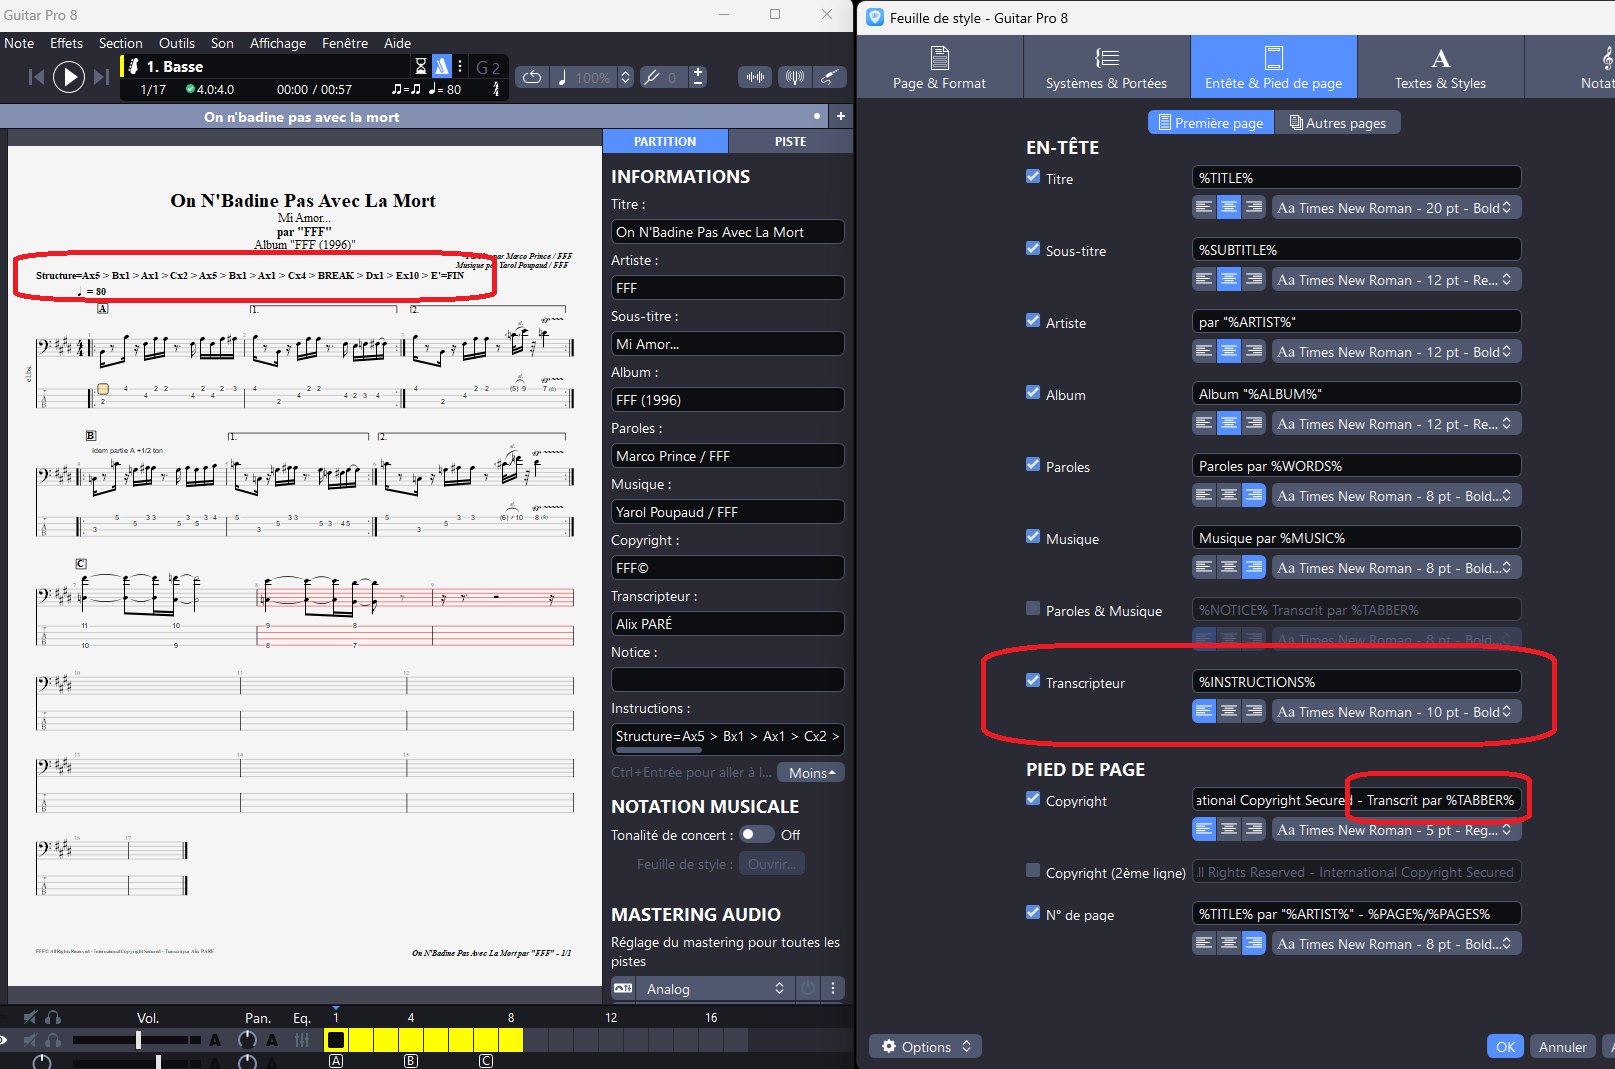Switch to Autres pages button
1615x1069 pixels.
point(1338,122)
